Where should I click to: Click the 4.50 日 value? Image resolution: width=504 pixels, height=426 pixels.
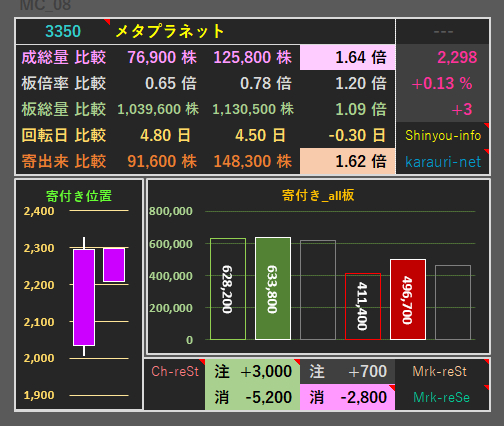[x=260, y=135]
